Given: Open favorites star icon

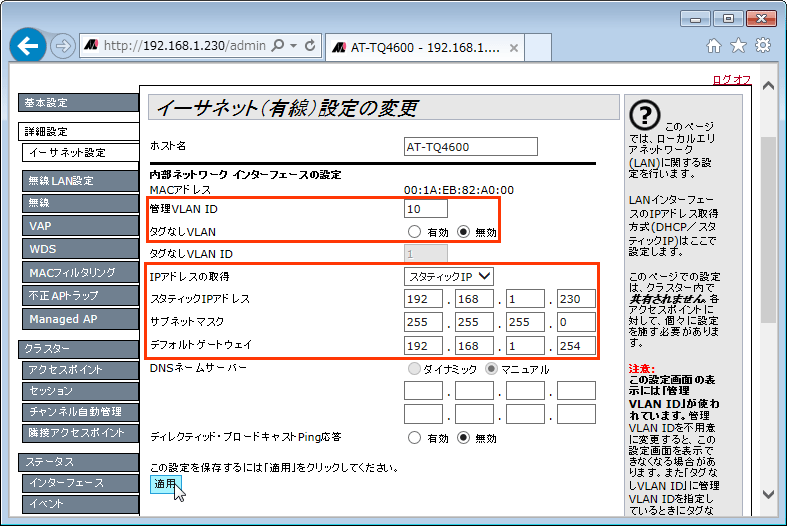Looking at the screenshot, I should pyautogui.click(x=738, y=46).
